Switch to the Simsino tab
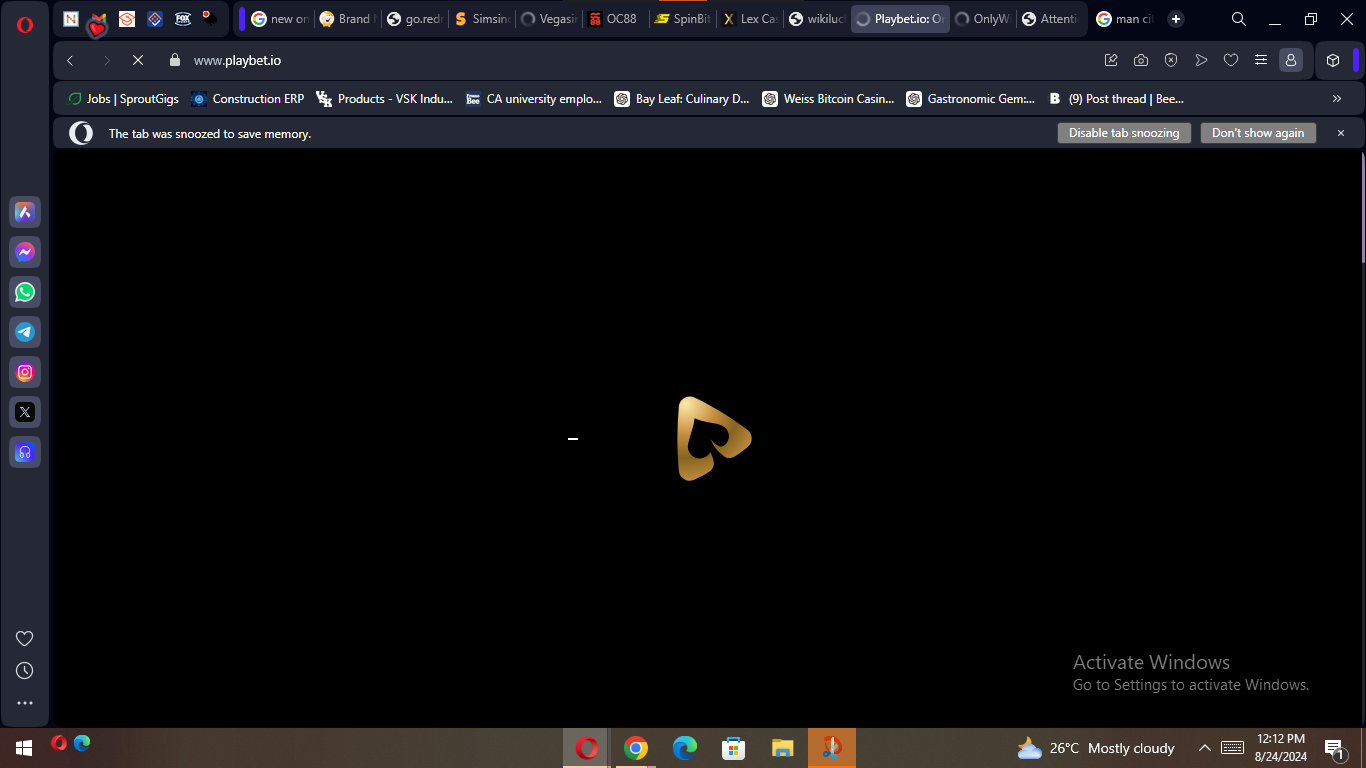Viewport: 1366px width, 768px height. coord(482,19)
